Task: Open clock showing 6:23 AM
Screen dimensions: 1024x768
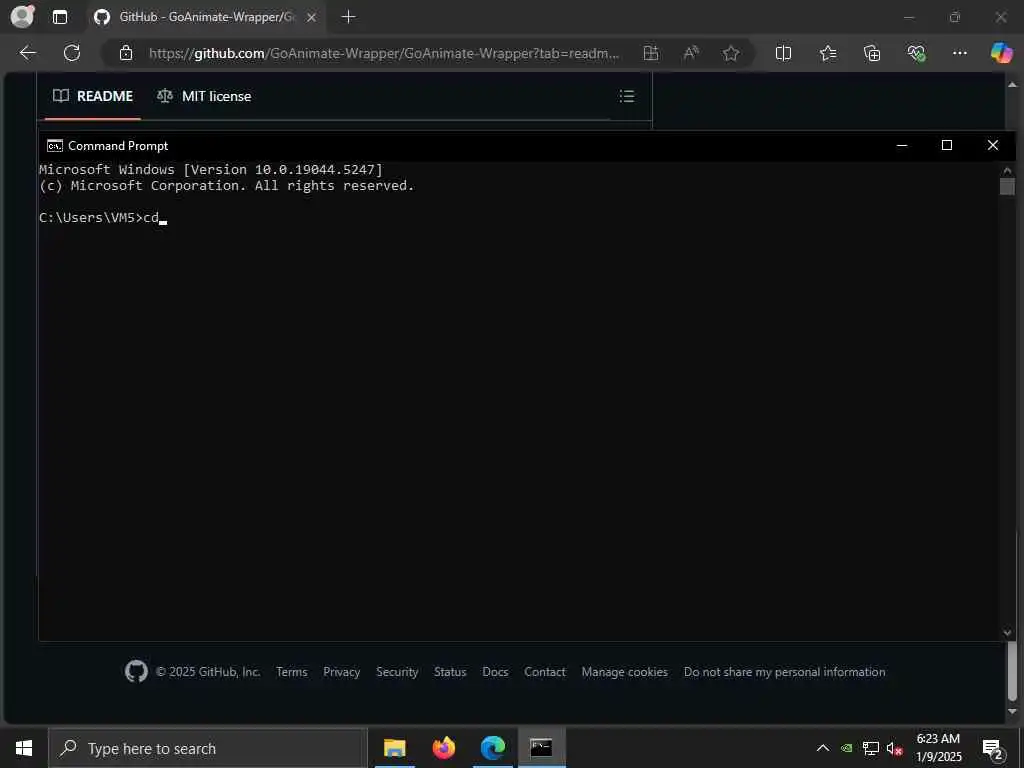Action: point(938,748)
